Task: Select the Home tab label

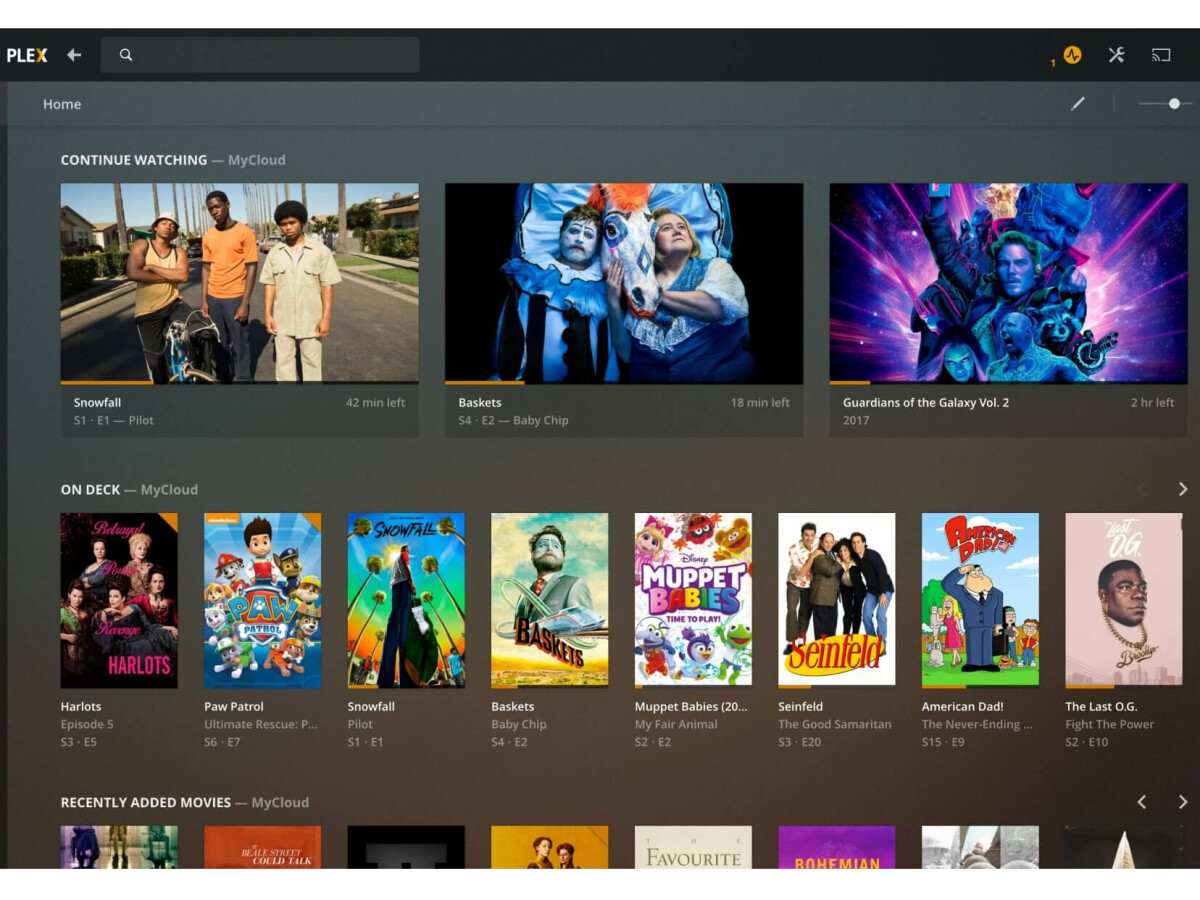Action: click(x=62, y=104)
